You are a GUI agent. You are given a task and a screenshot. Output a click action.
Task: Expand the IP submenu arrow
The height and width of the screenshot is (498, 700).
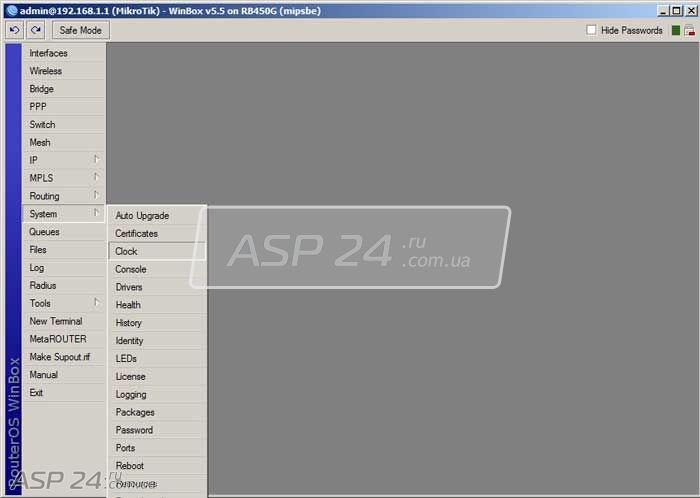96,160
